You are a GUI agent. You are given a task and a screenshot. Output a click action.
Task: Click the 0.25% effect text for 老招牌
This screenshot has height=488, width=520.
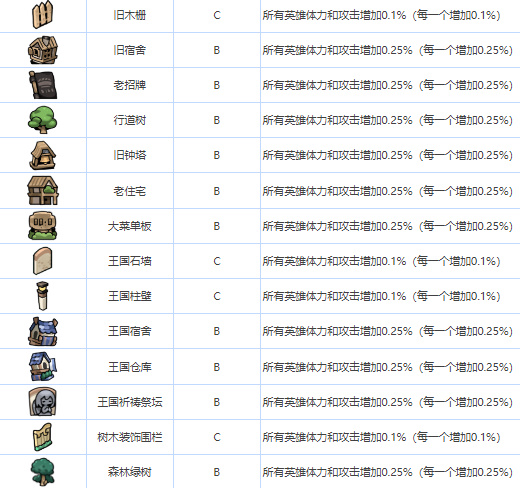(x=387, y=85)
